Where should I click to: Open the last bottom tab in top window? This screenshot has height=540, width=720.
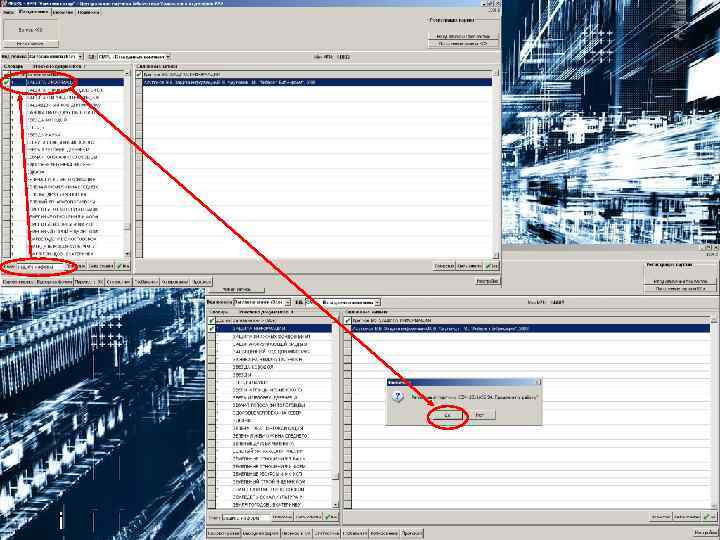(202, 281)
